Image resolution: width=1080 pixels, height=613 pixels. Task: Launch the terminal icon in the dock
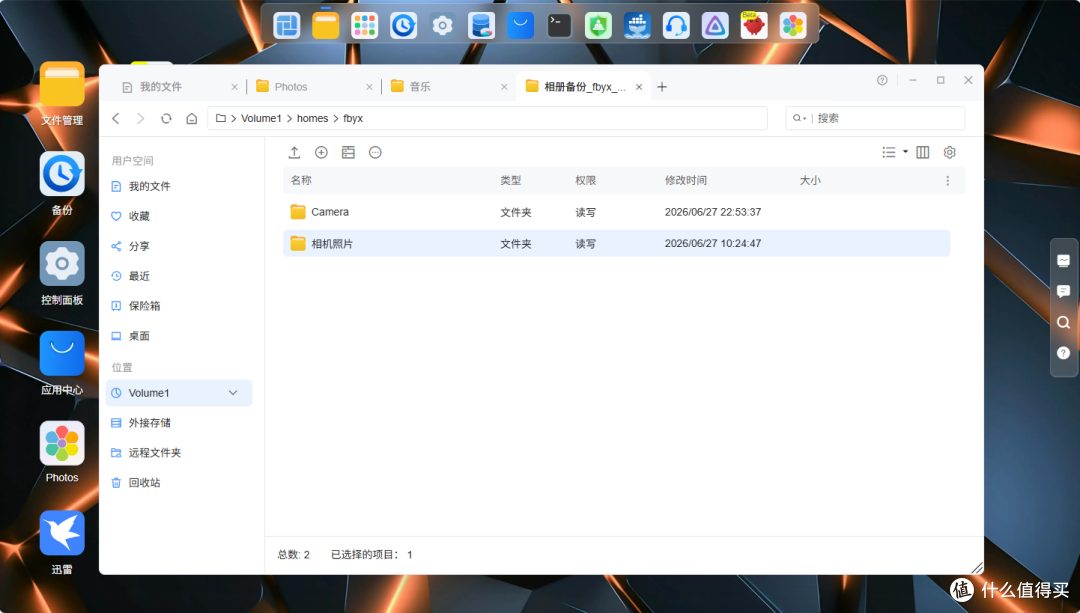tap(559, 25)
